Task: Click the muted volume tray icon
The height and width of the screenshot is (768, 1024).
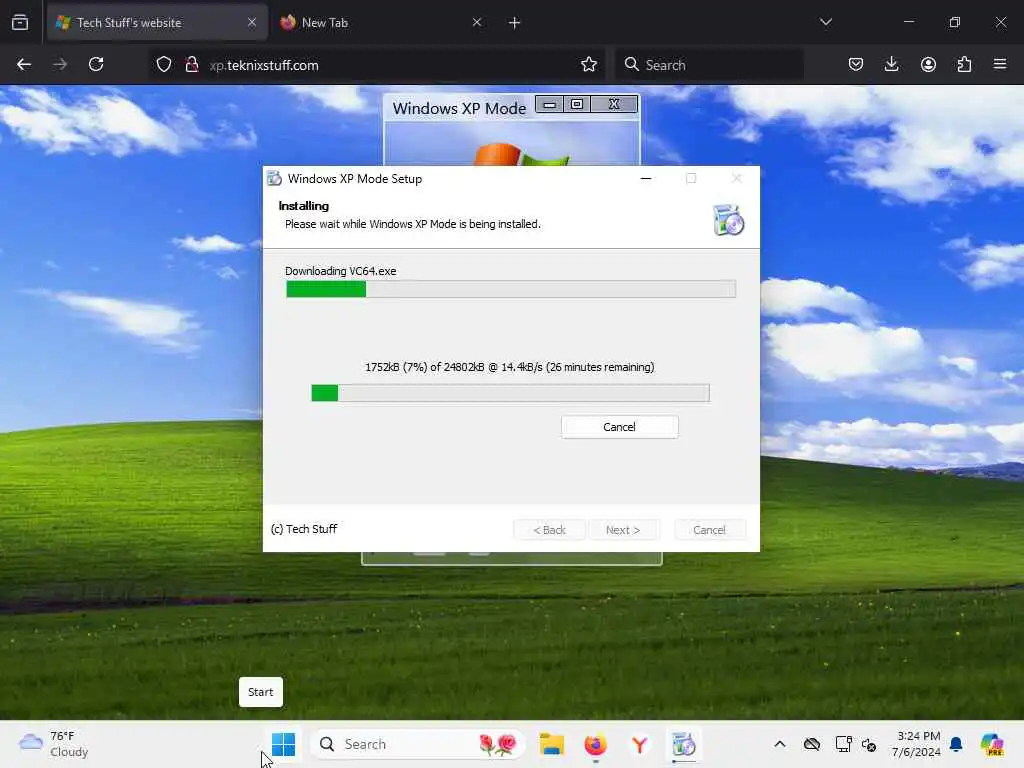Action: (x=869, y=744)
